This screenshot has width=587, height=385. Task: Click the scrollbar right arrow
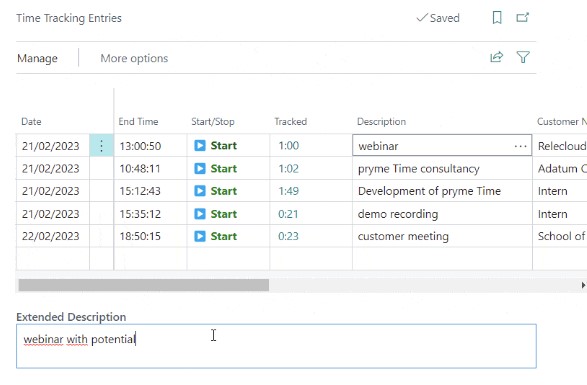[583, 285]
